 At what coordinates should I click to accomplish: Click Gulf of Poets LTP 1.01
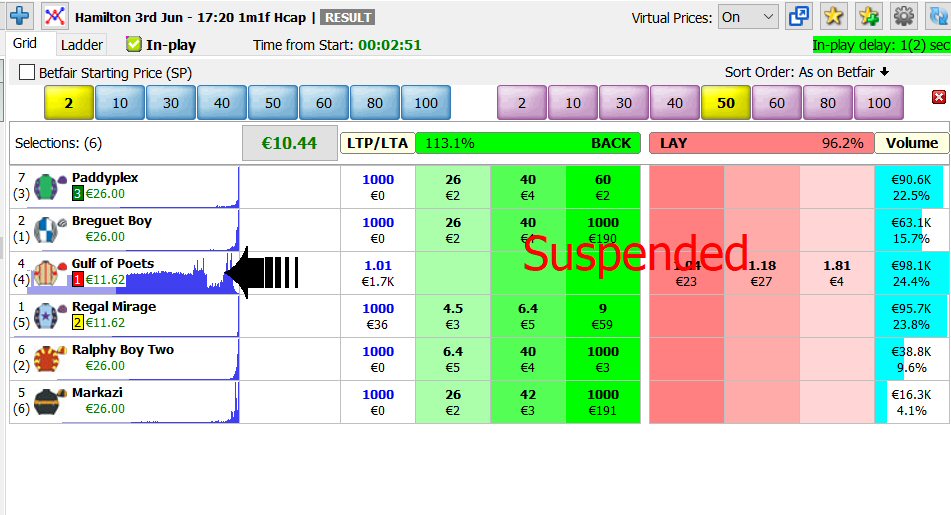point(377,273)
